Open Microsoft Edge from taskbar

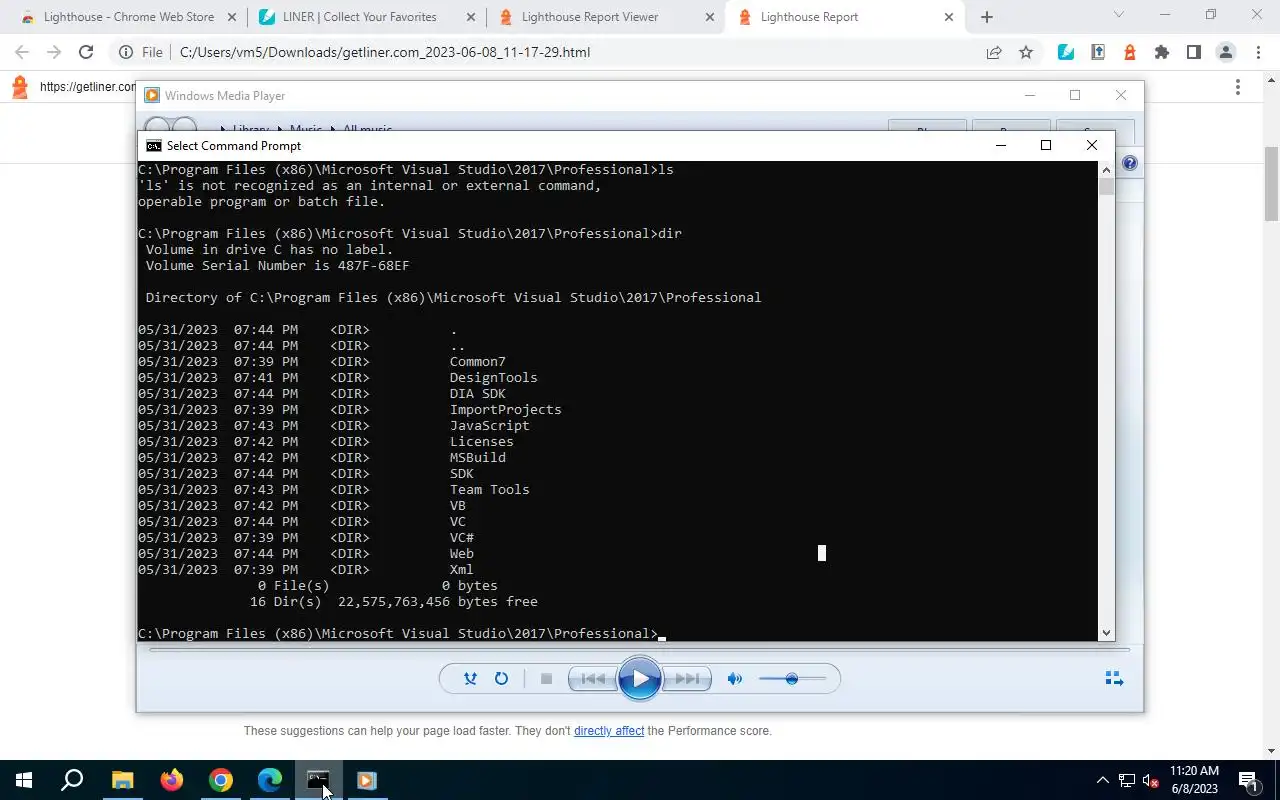[x=269, y=780]
